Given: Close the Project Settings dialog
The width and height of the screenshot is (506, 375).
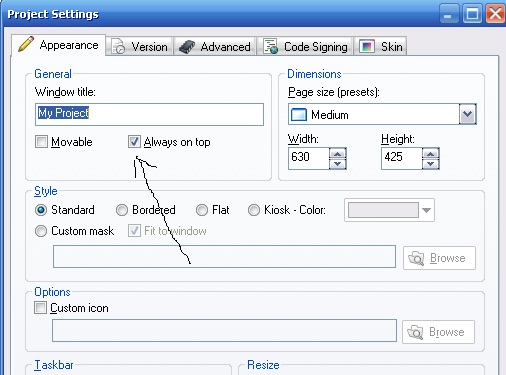Looking at the screenshot, I should (495, 14).
